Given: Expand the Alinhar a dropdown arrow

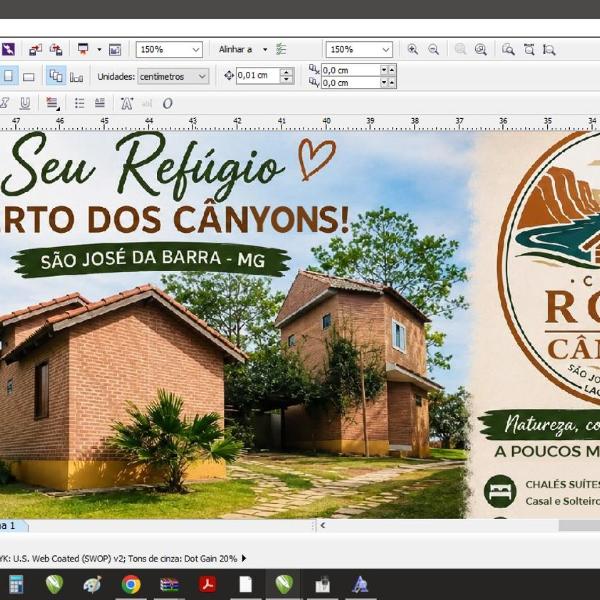Looking at the screenshot, I should pos(265,49).
